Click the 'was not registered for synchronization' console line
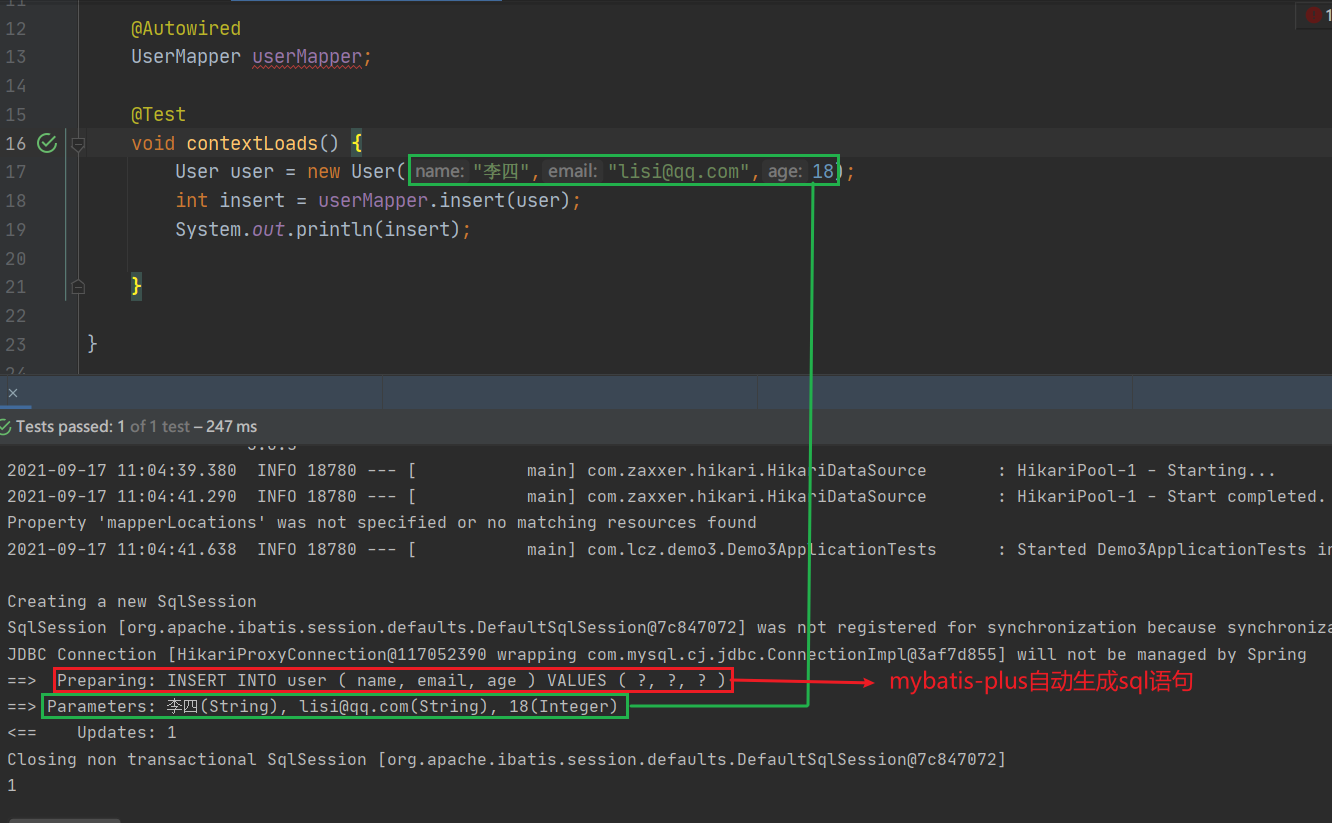This screenshot has width=1332, height=823. click(669, 628)
